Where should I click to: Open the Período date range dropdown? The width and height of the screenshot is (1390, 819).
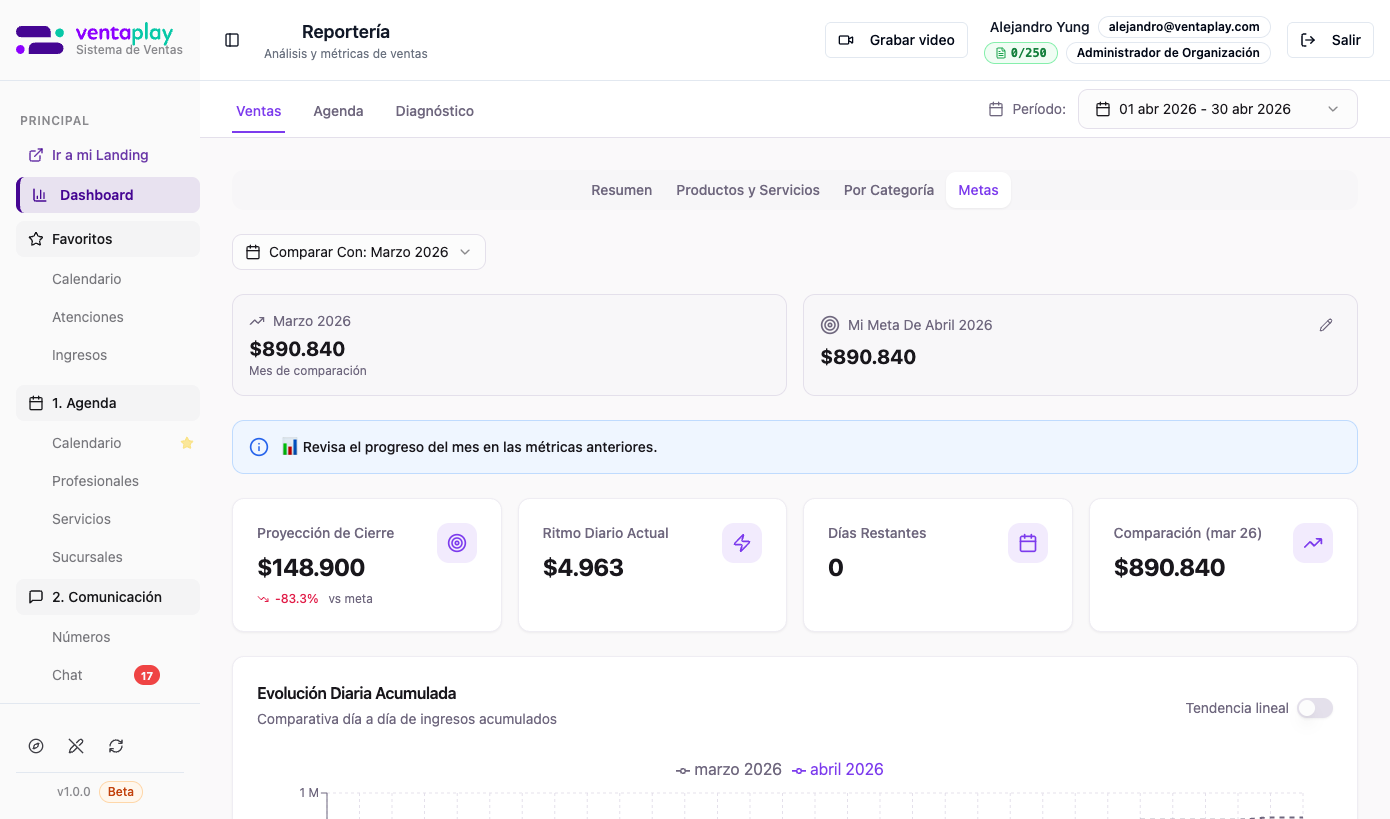1217,109
